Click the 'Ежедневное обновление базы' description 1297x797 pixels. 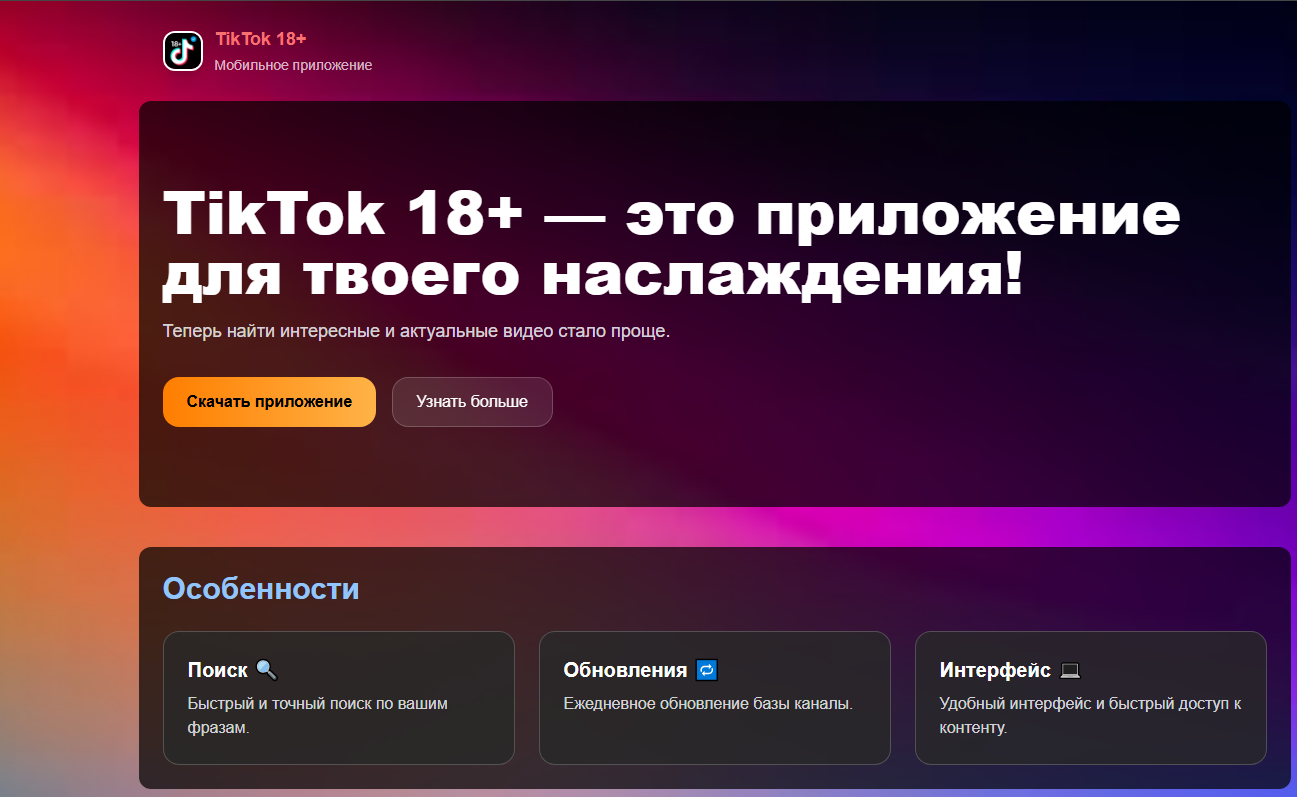tap(708, 703)
